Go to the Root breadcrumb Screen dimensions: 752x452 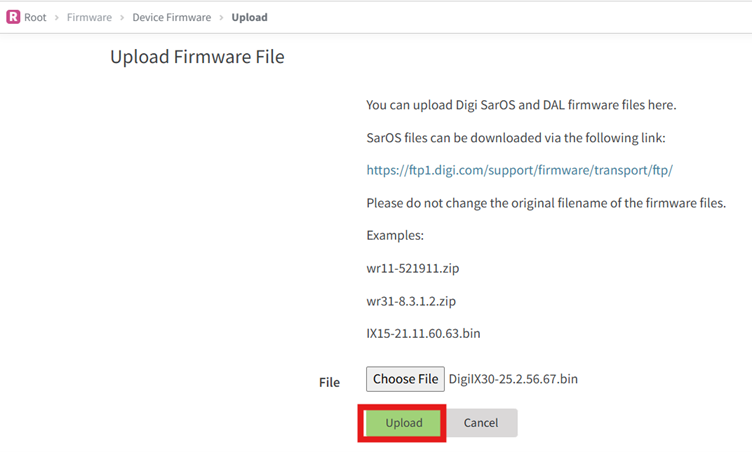point(35,17)
